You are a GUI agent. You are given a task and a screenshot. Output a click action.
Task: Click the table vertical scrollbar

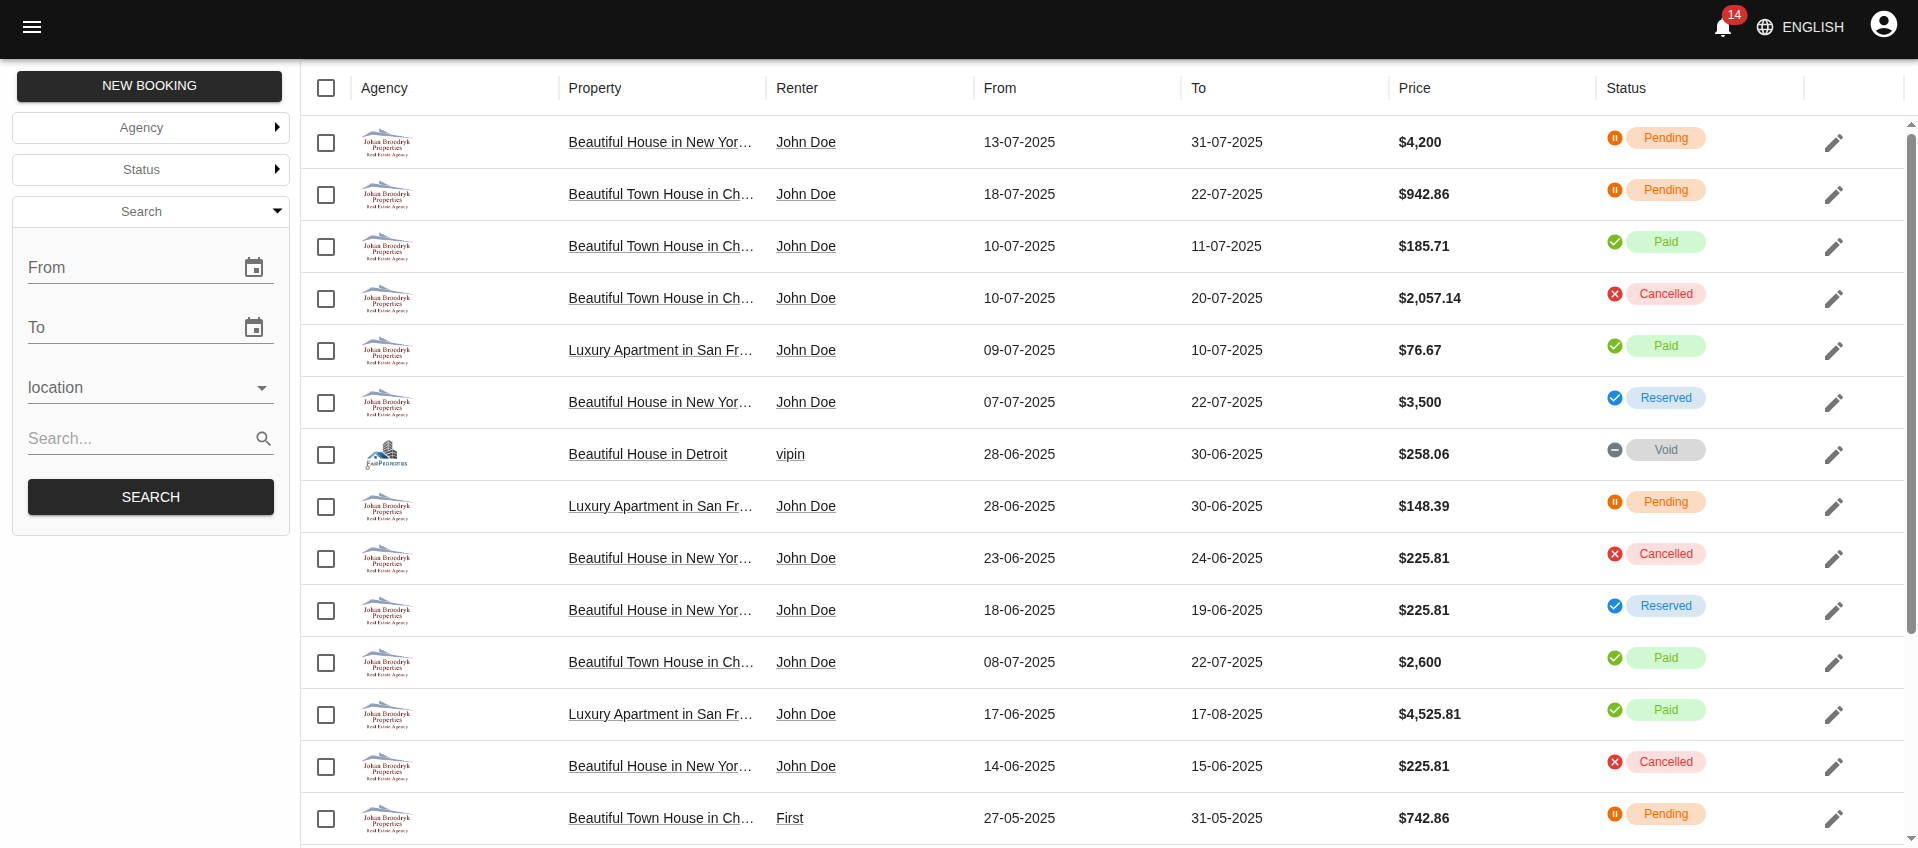pos(1911,384)
